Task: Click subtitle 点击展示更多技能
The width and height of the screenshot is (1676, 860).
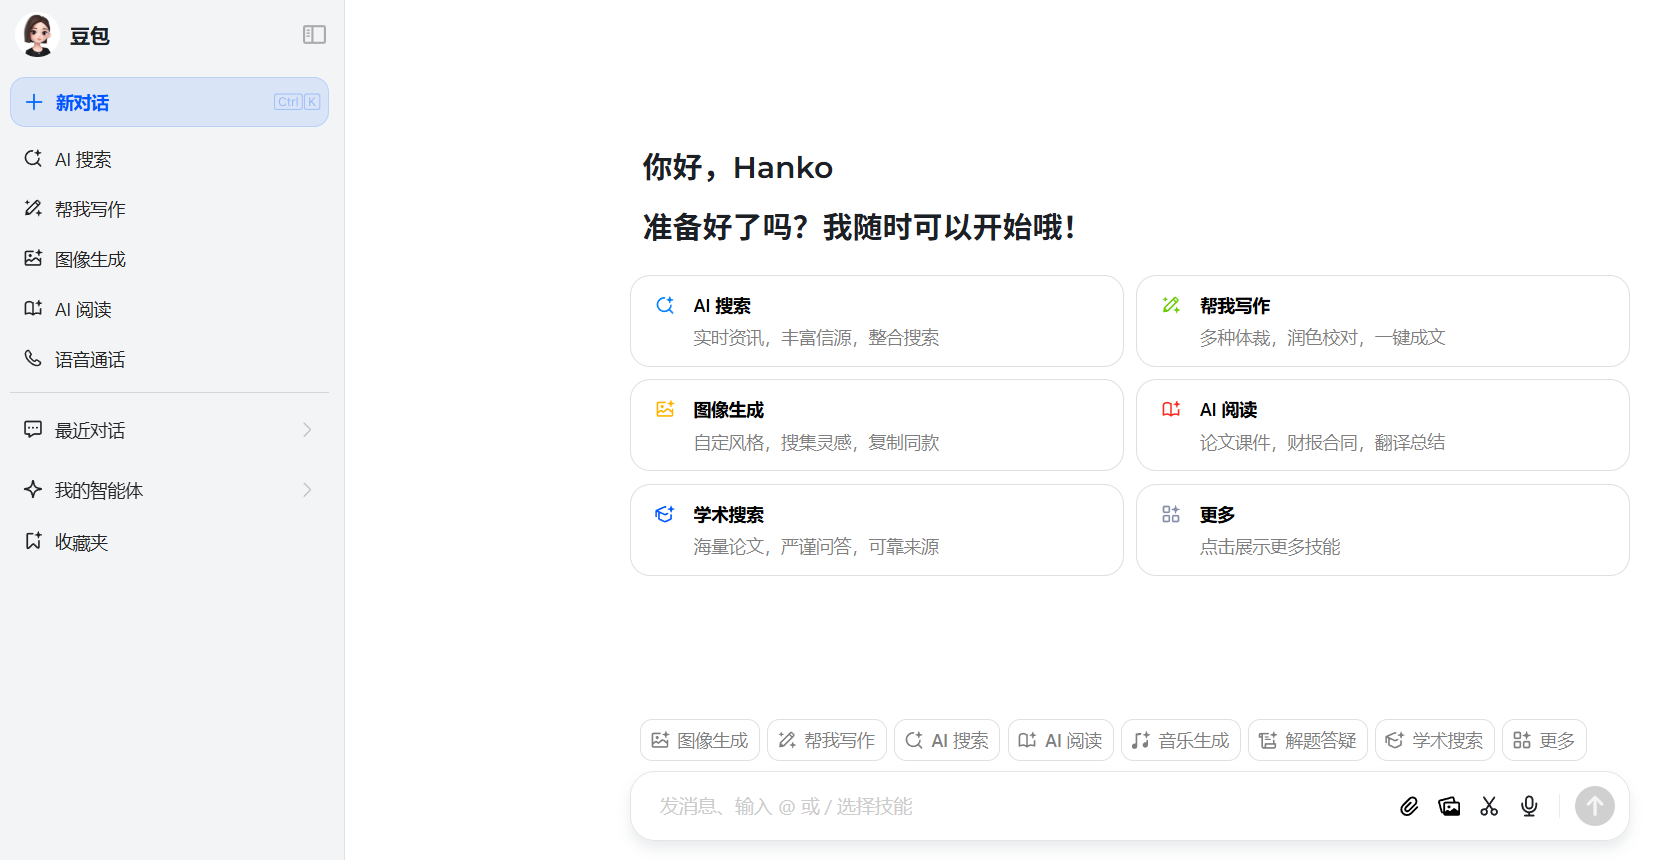Action: [1270, 547]
